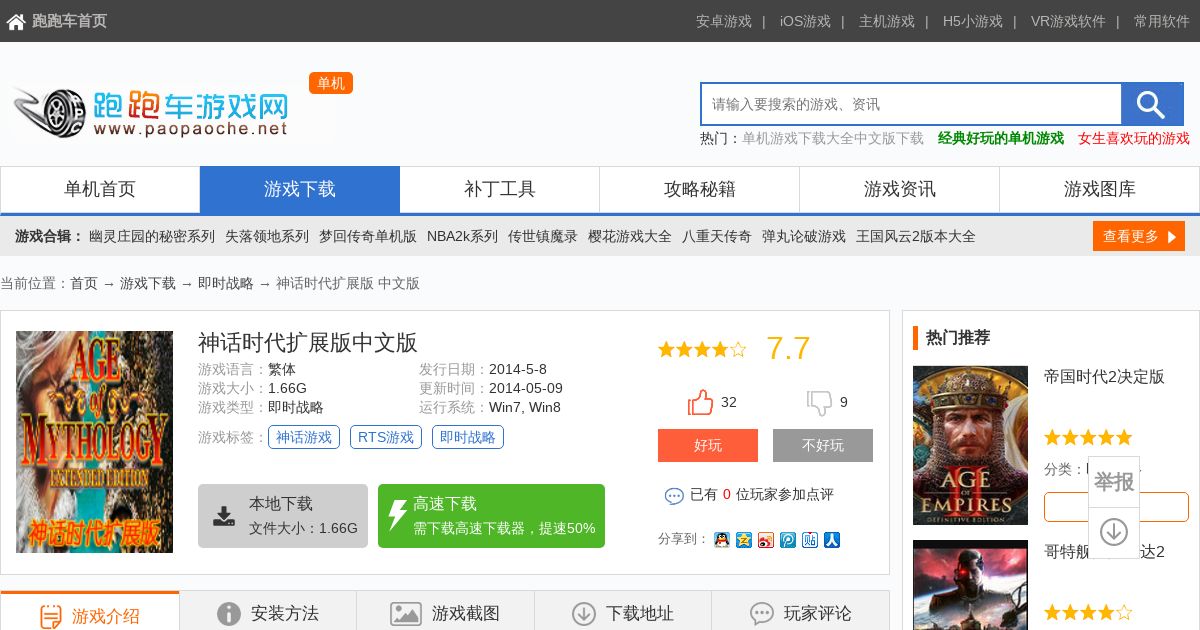Switch to 下载地址 tab
Viewport: 1200px width, 630px height.
click(x=623, y=612)
